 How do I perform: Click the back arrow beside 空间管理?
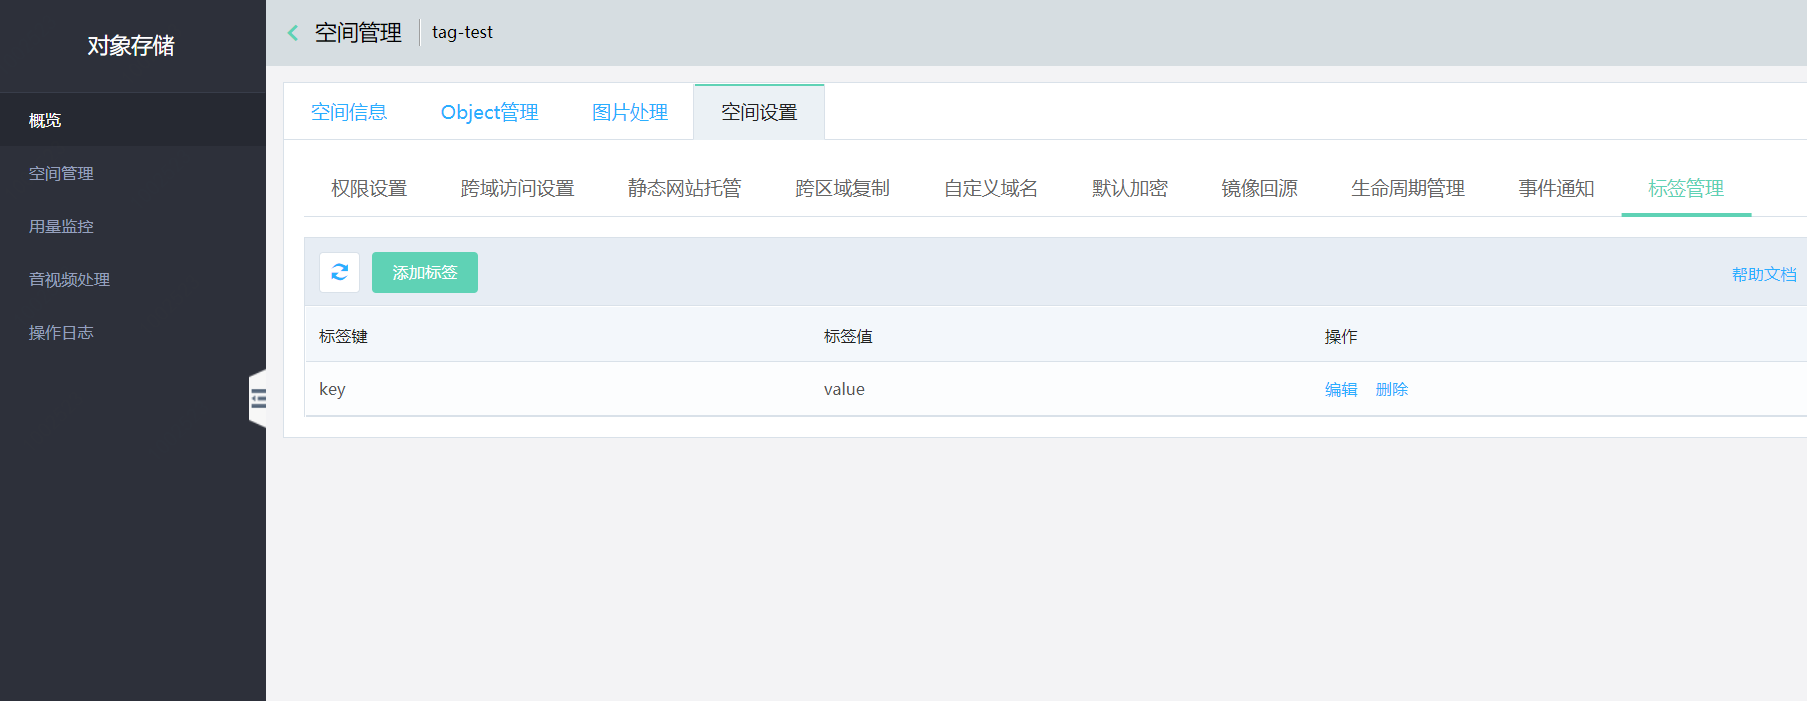(293, 33)
